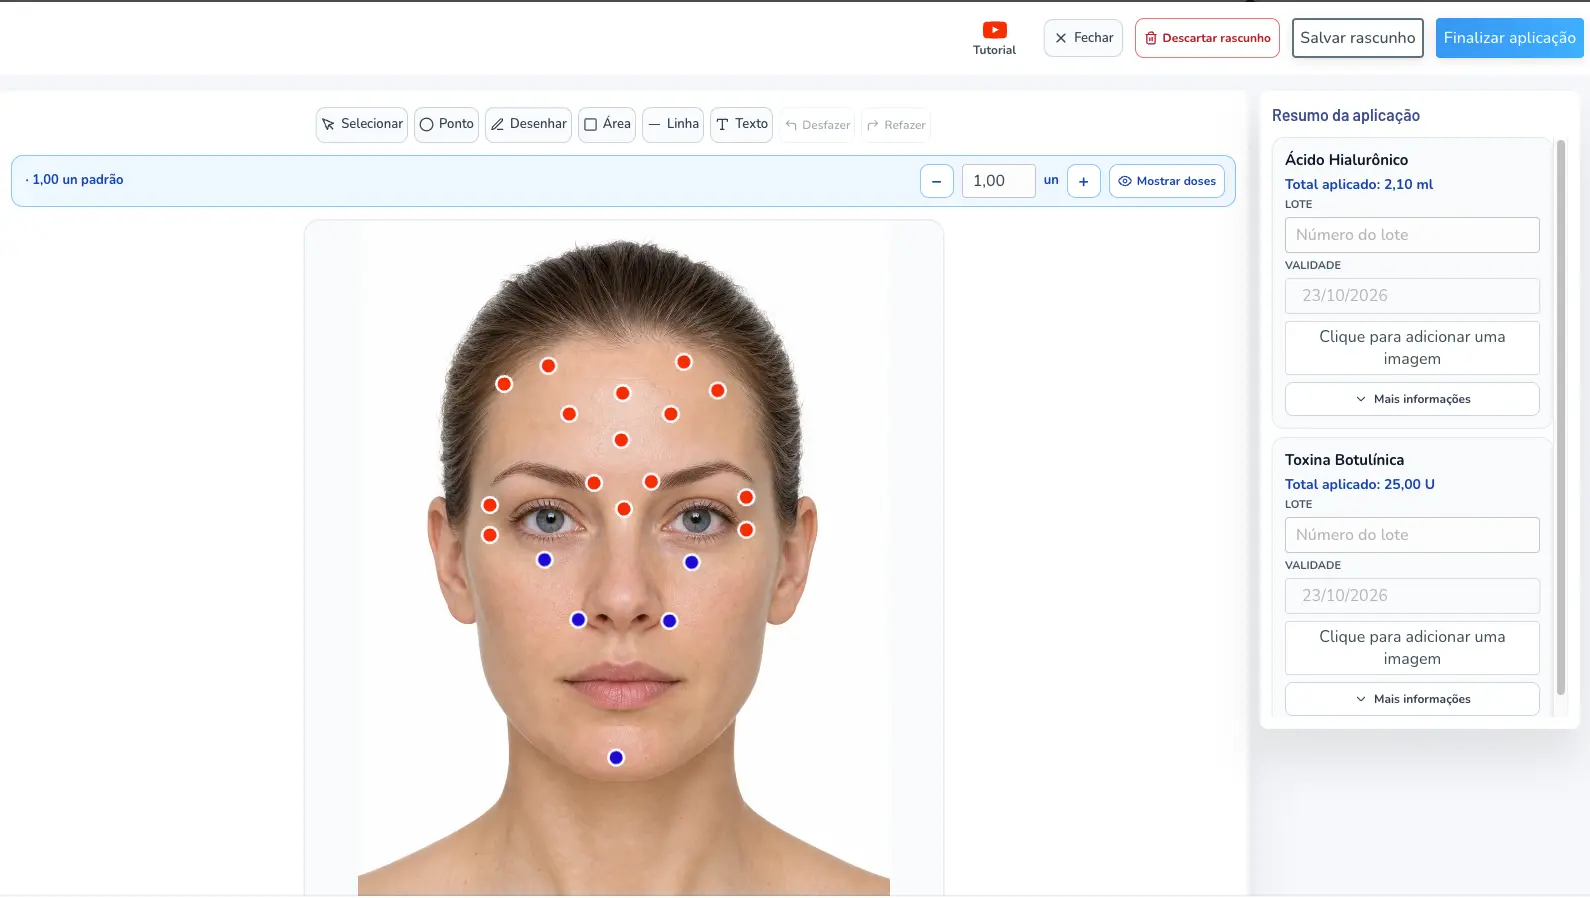Click the '1,00 un padrão' label
The height and width of the screenshot is (898, 1590).
[78, 180]
